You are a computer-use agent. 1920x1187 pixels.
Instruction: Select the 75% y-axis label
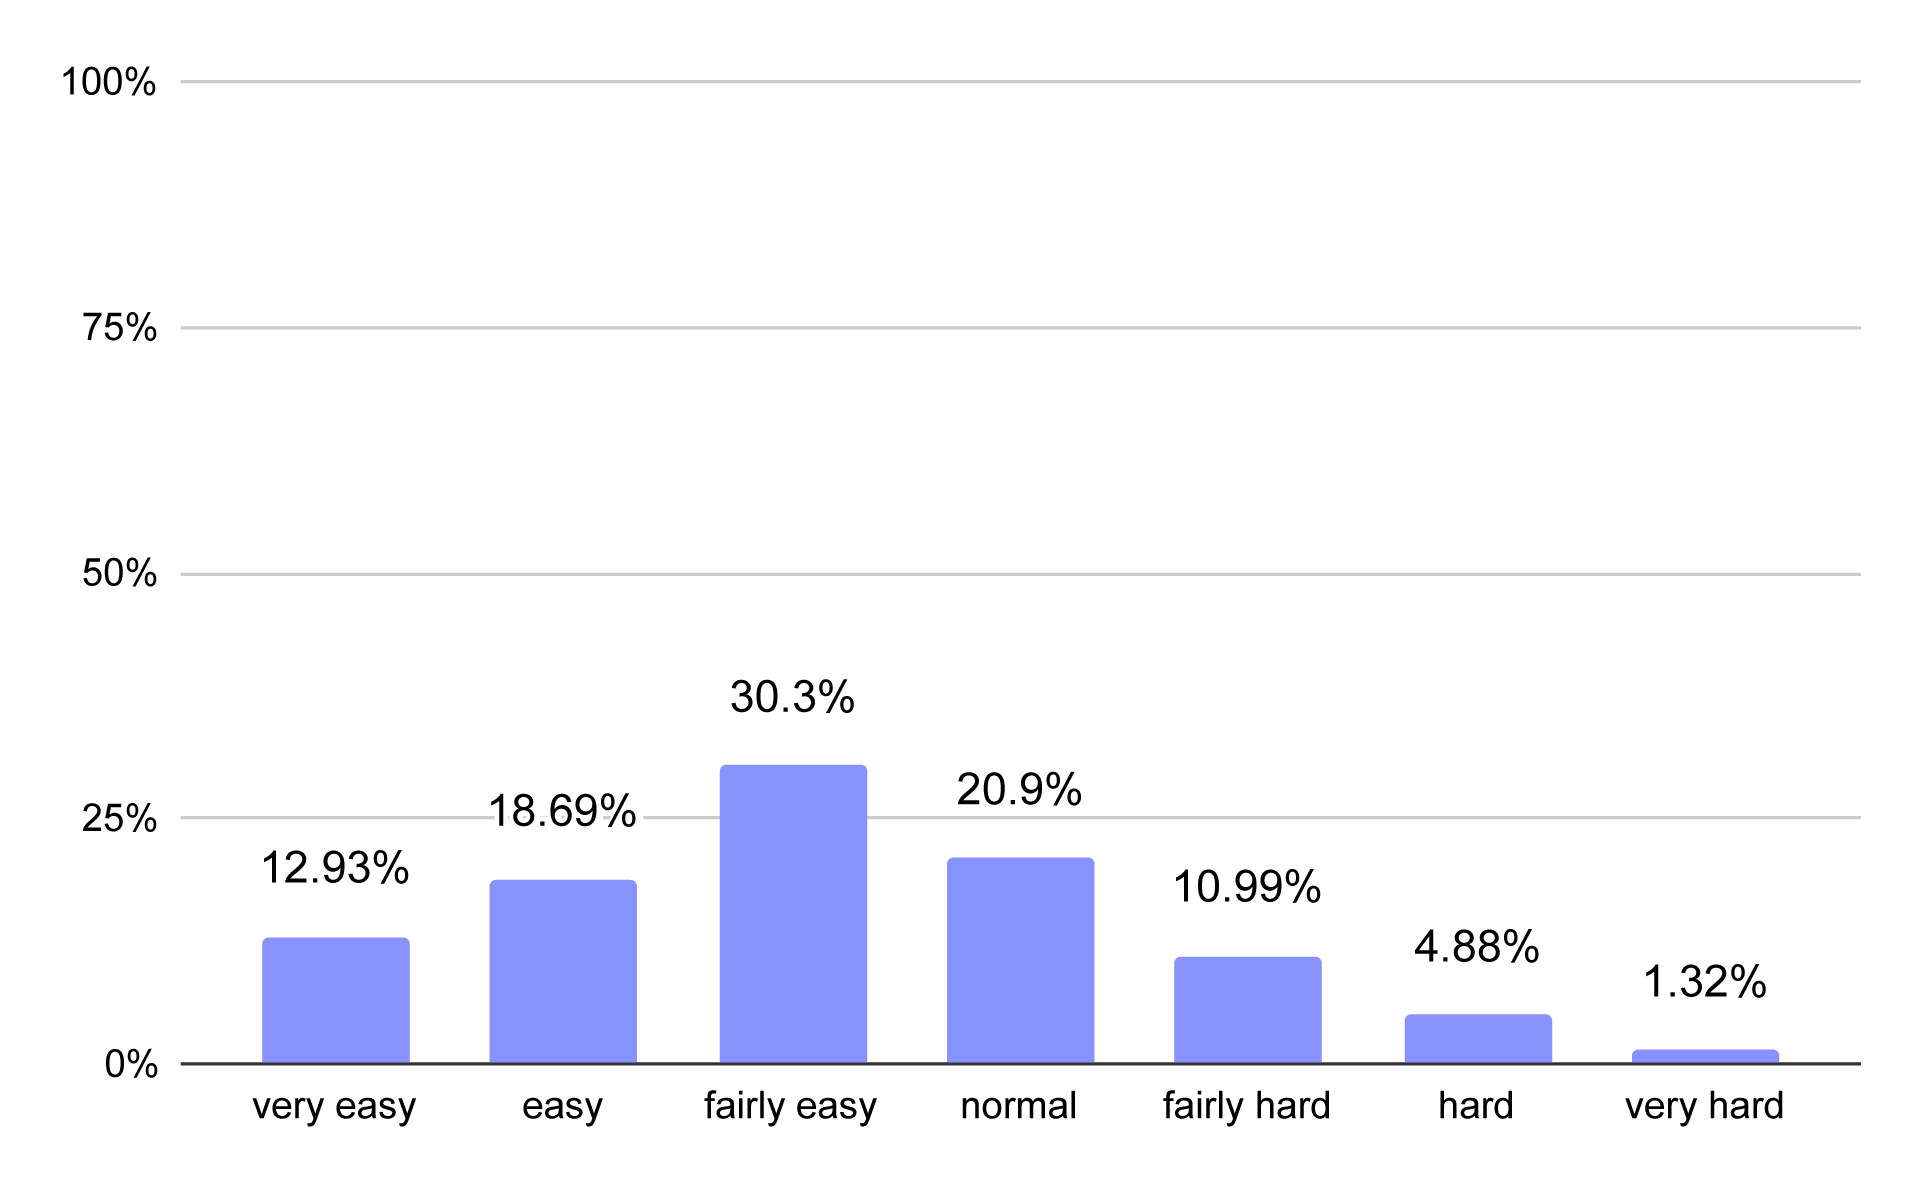120,328
